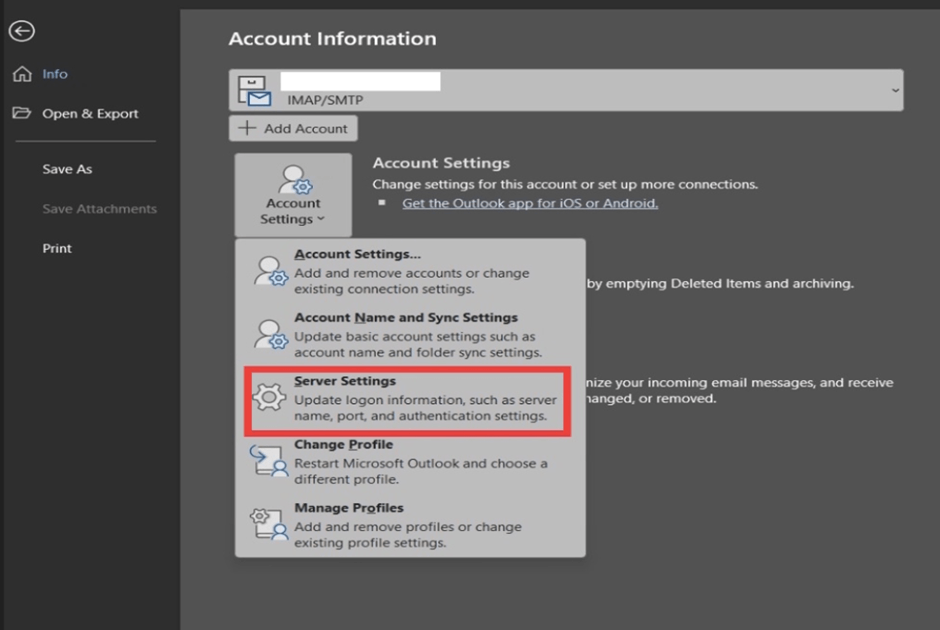Viewport: 940px width, 630px height.
Task: Click the Account Settings section heading text
Action: pos(441,163)
